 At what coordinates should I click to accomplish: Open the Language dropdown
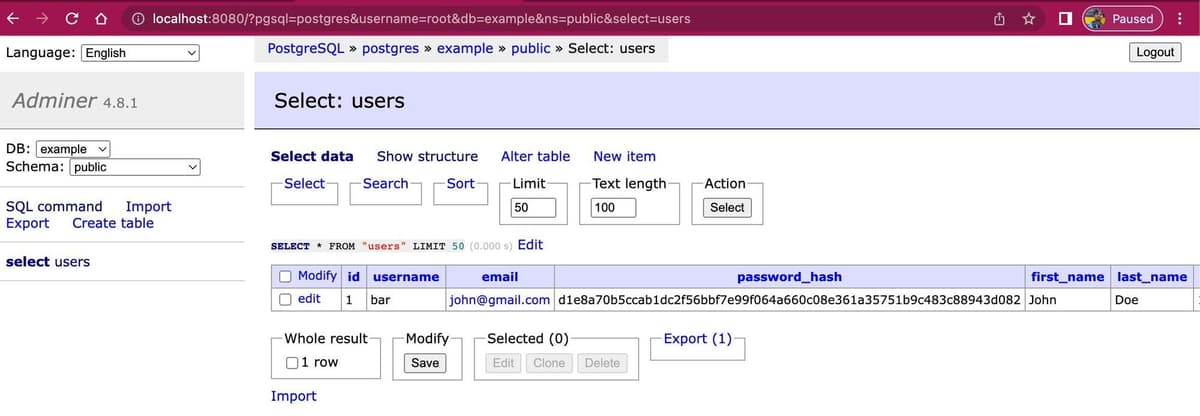142,53
